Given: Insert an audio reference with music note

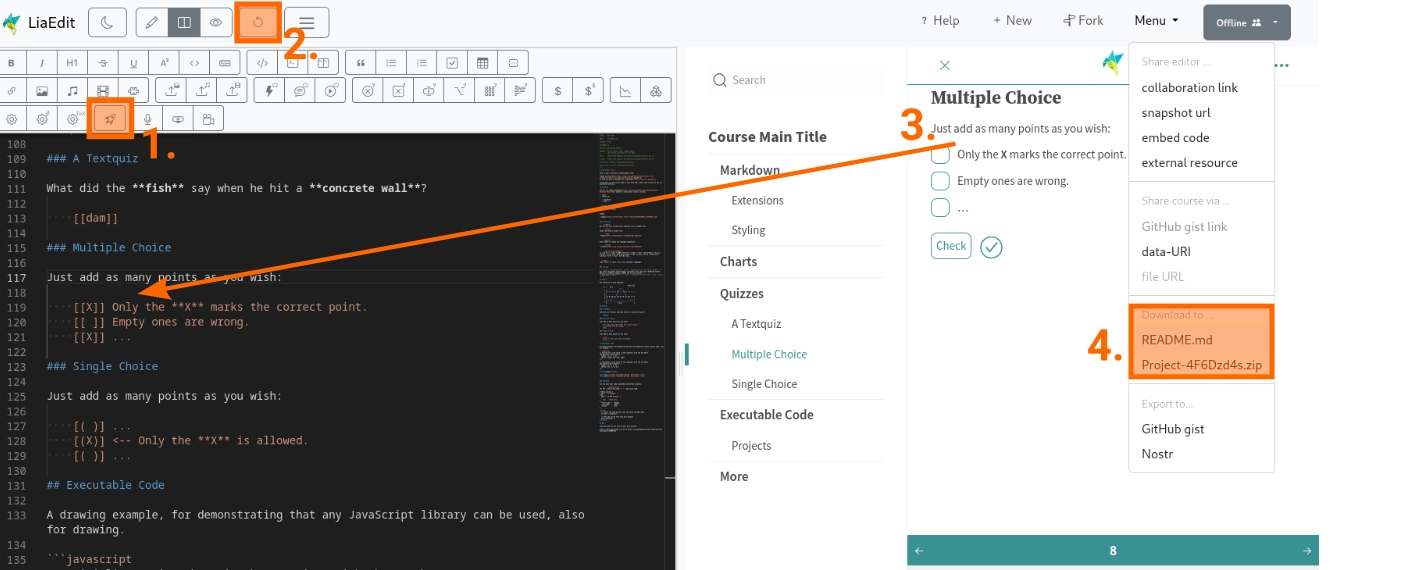Looking at the screenshot, I should [x=72, y=91].
